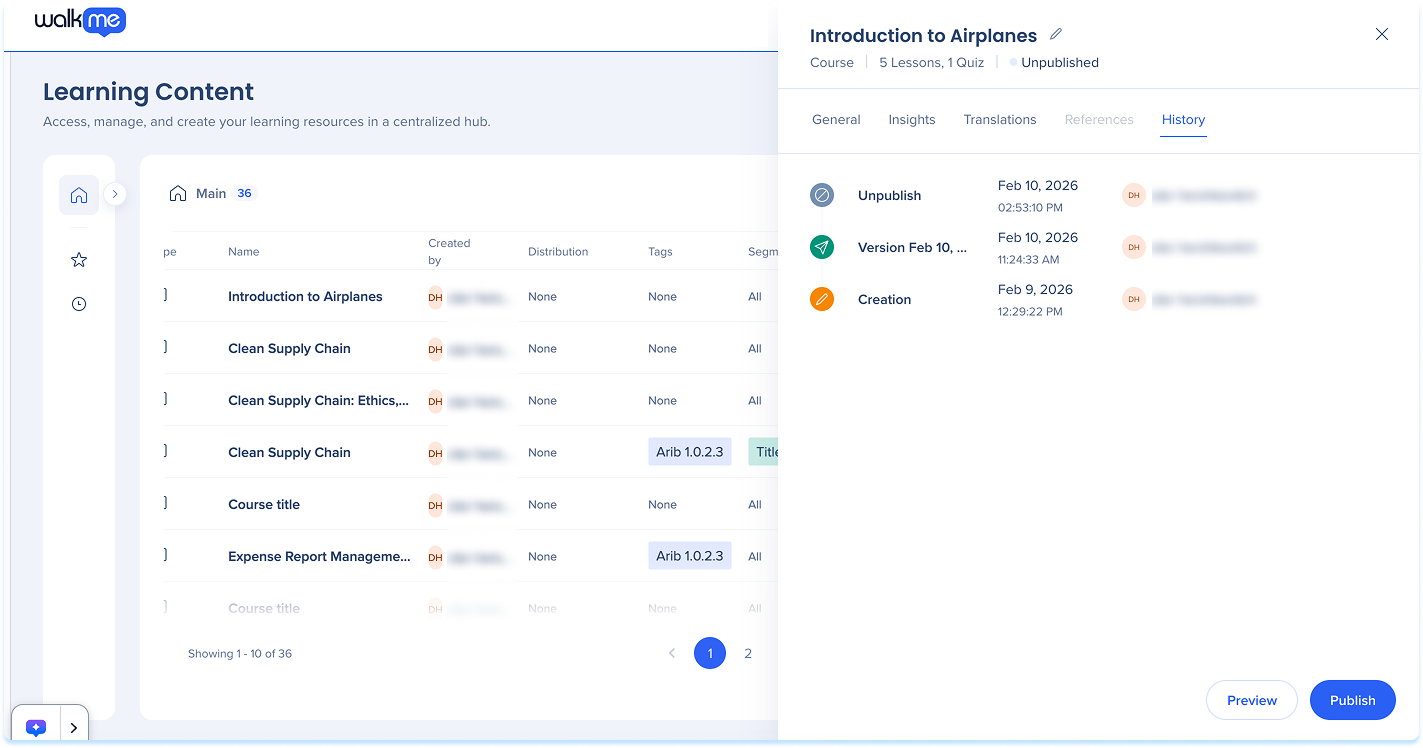Screen dimensions: 1423x748
Task: Open the WalkMe AI assistant icon
Action: [x=36, y=728]
